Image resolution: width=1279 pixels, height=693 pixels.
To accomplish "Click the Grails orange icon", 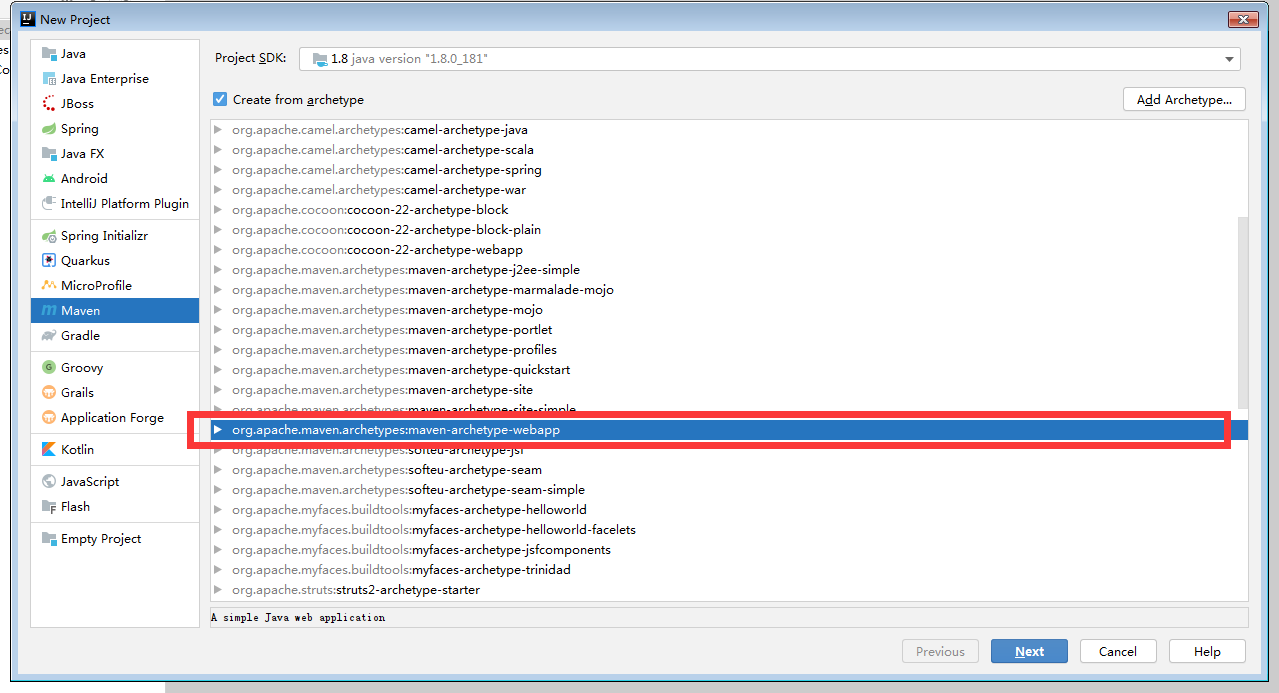I will pos(49,393).
